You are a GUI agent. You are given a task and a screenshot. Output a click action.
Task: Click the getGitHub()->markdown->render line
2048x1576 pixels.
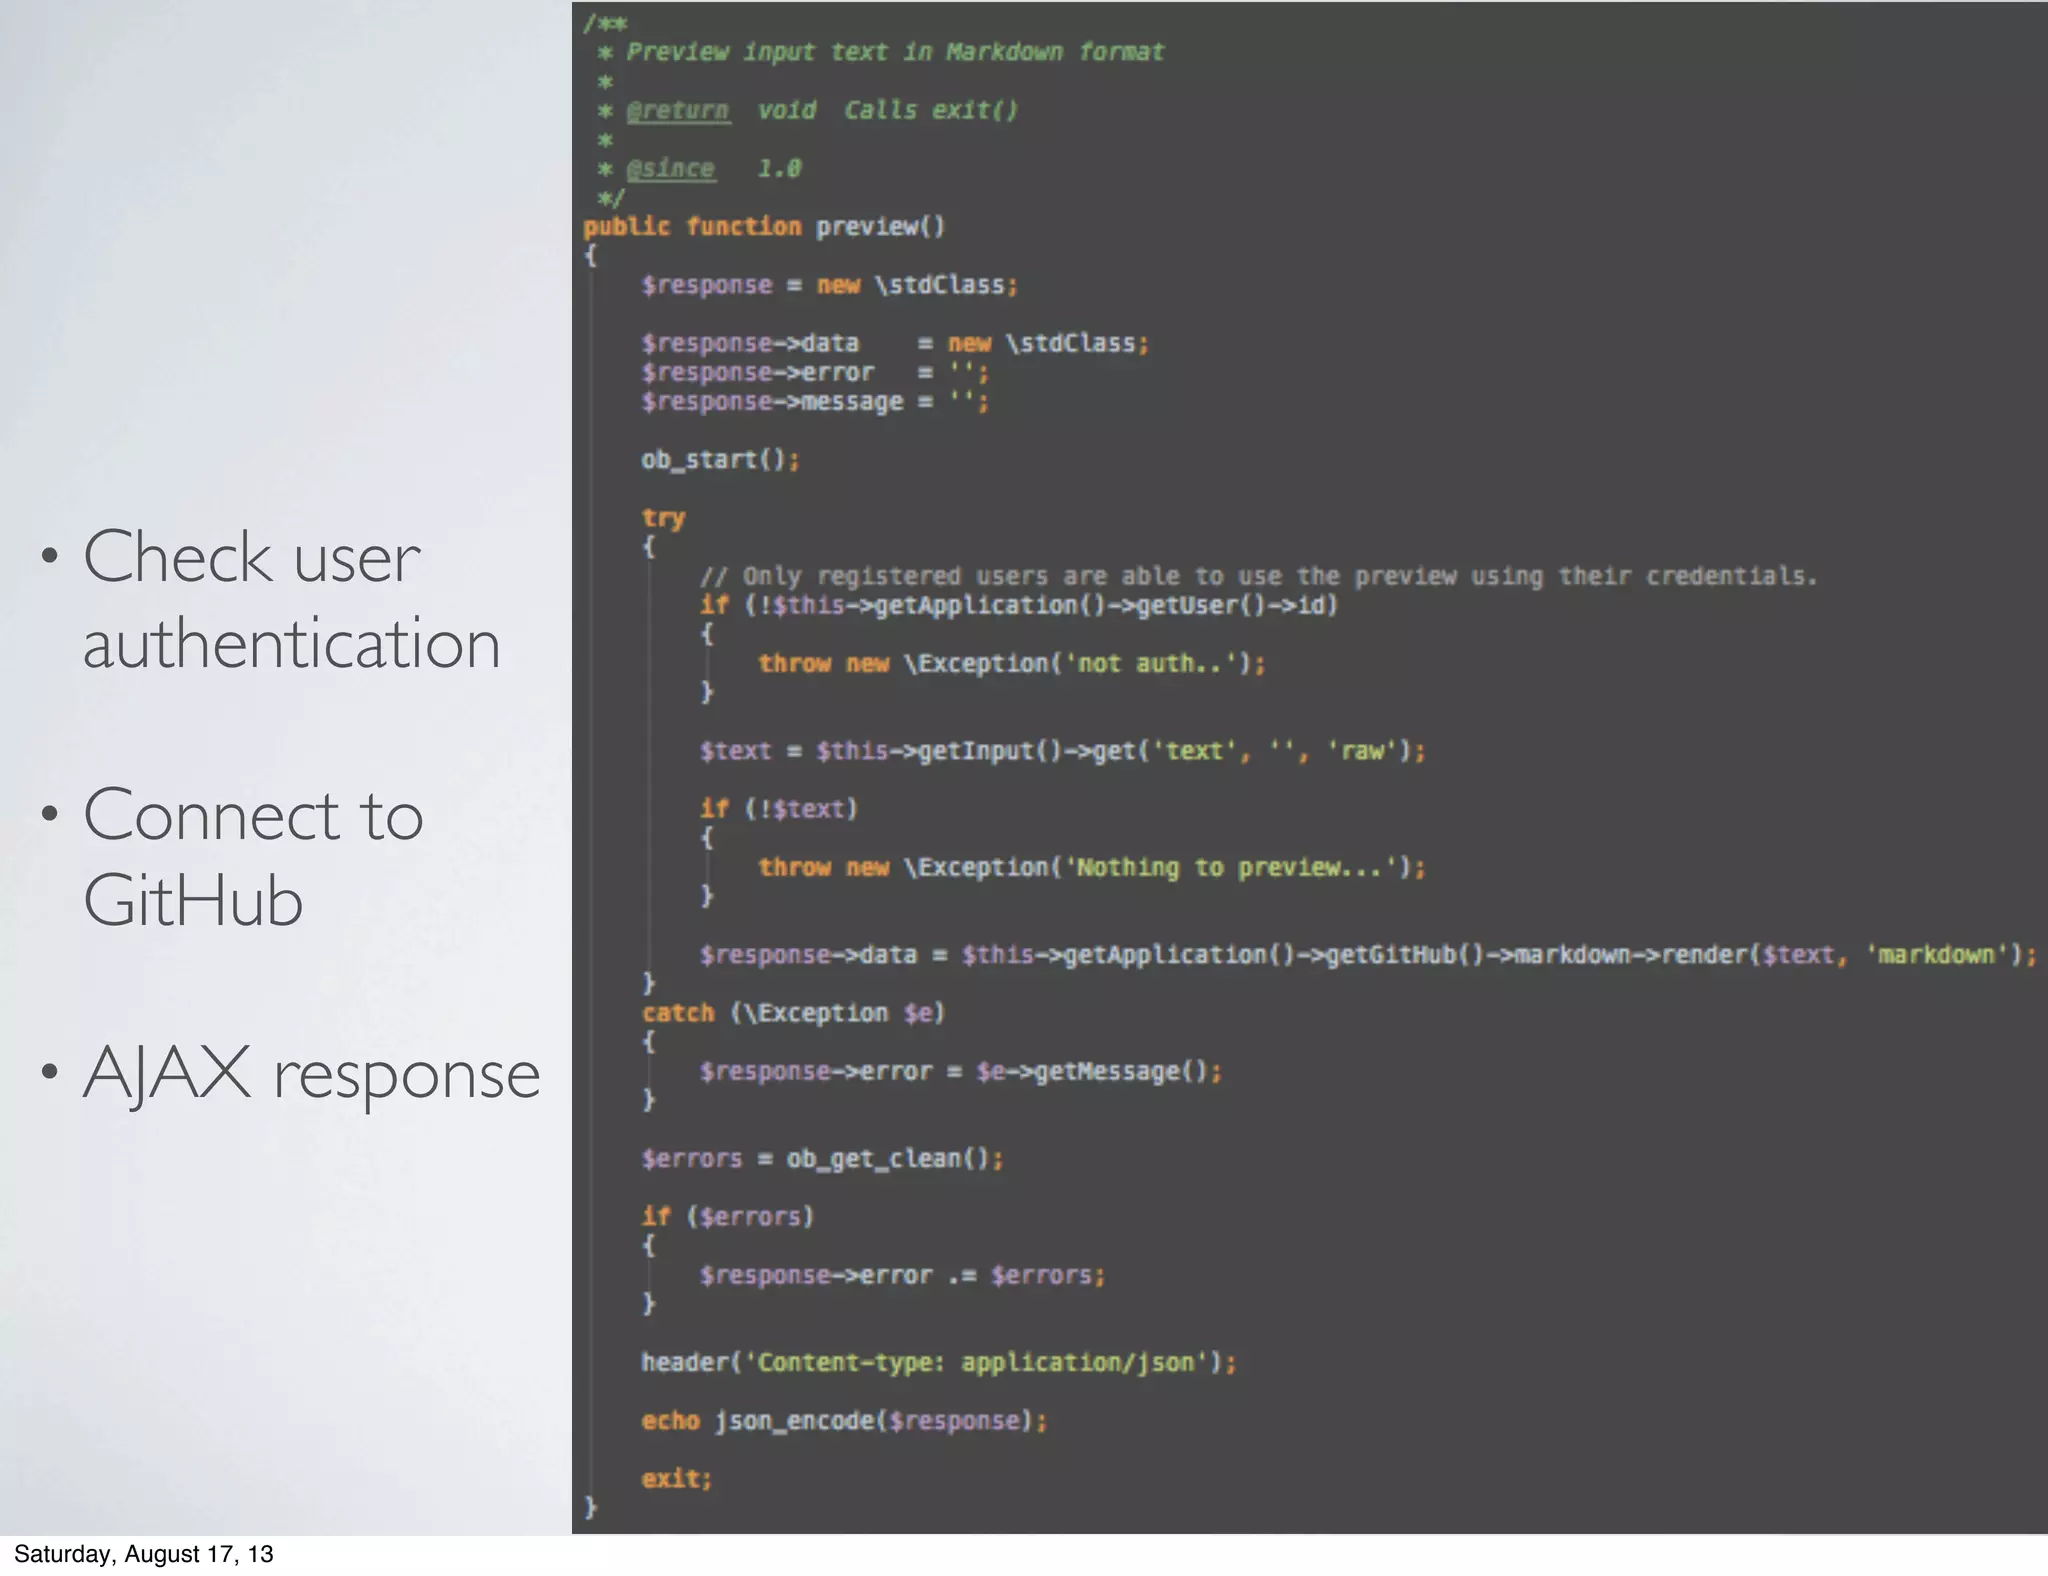click(1367, 955)
